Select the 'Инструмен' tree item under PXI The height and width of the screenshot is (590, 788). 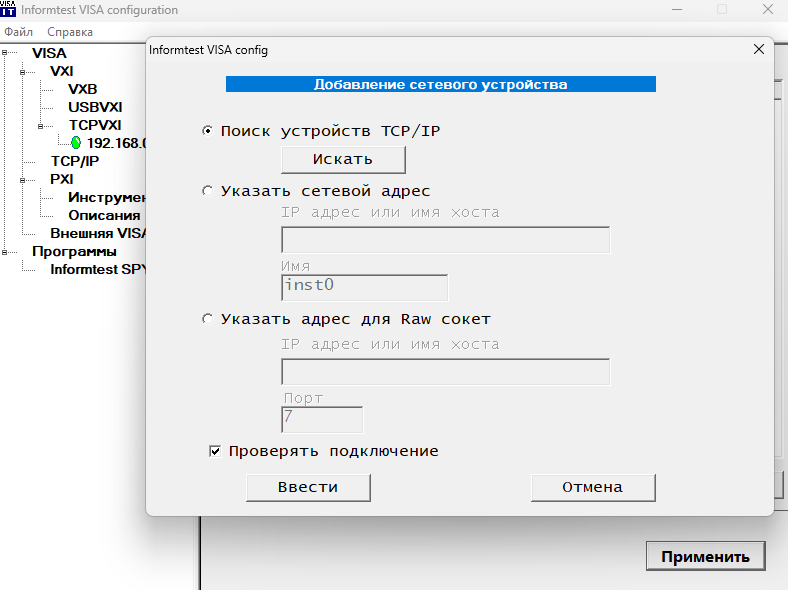pos(107,197)
